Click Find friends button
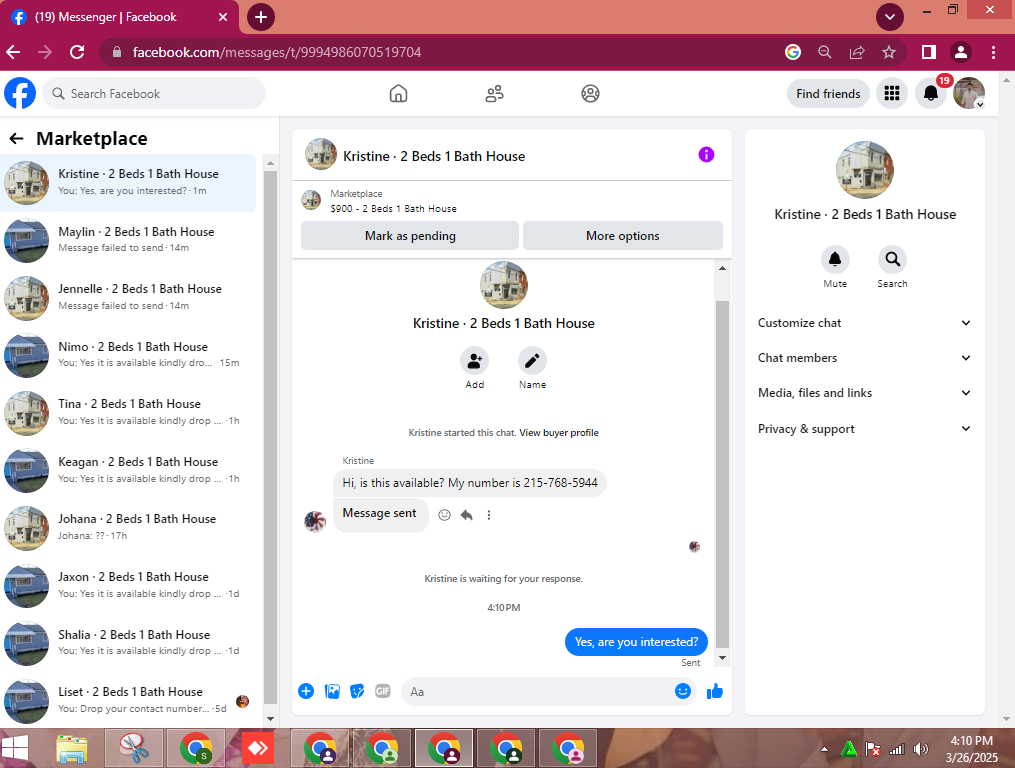1015x768 pixels. click(x=828, y=94)
